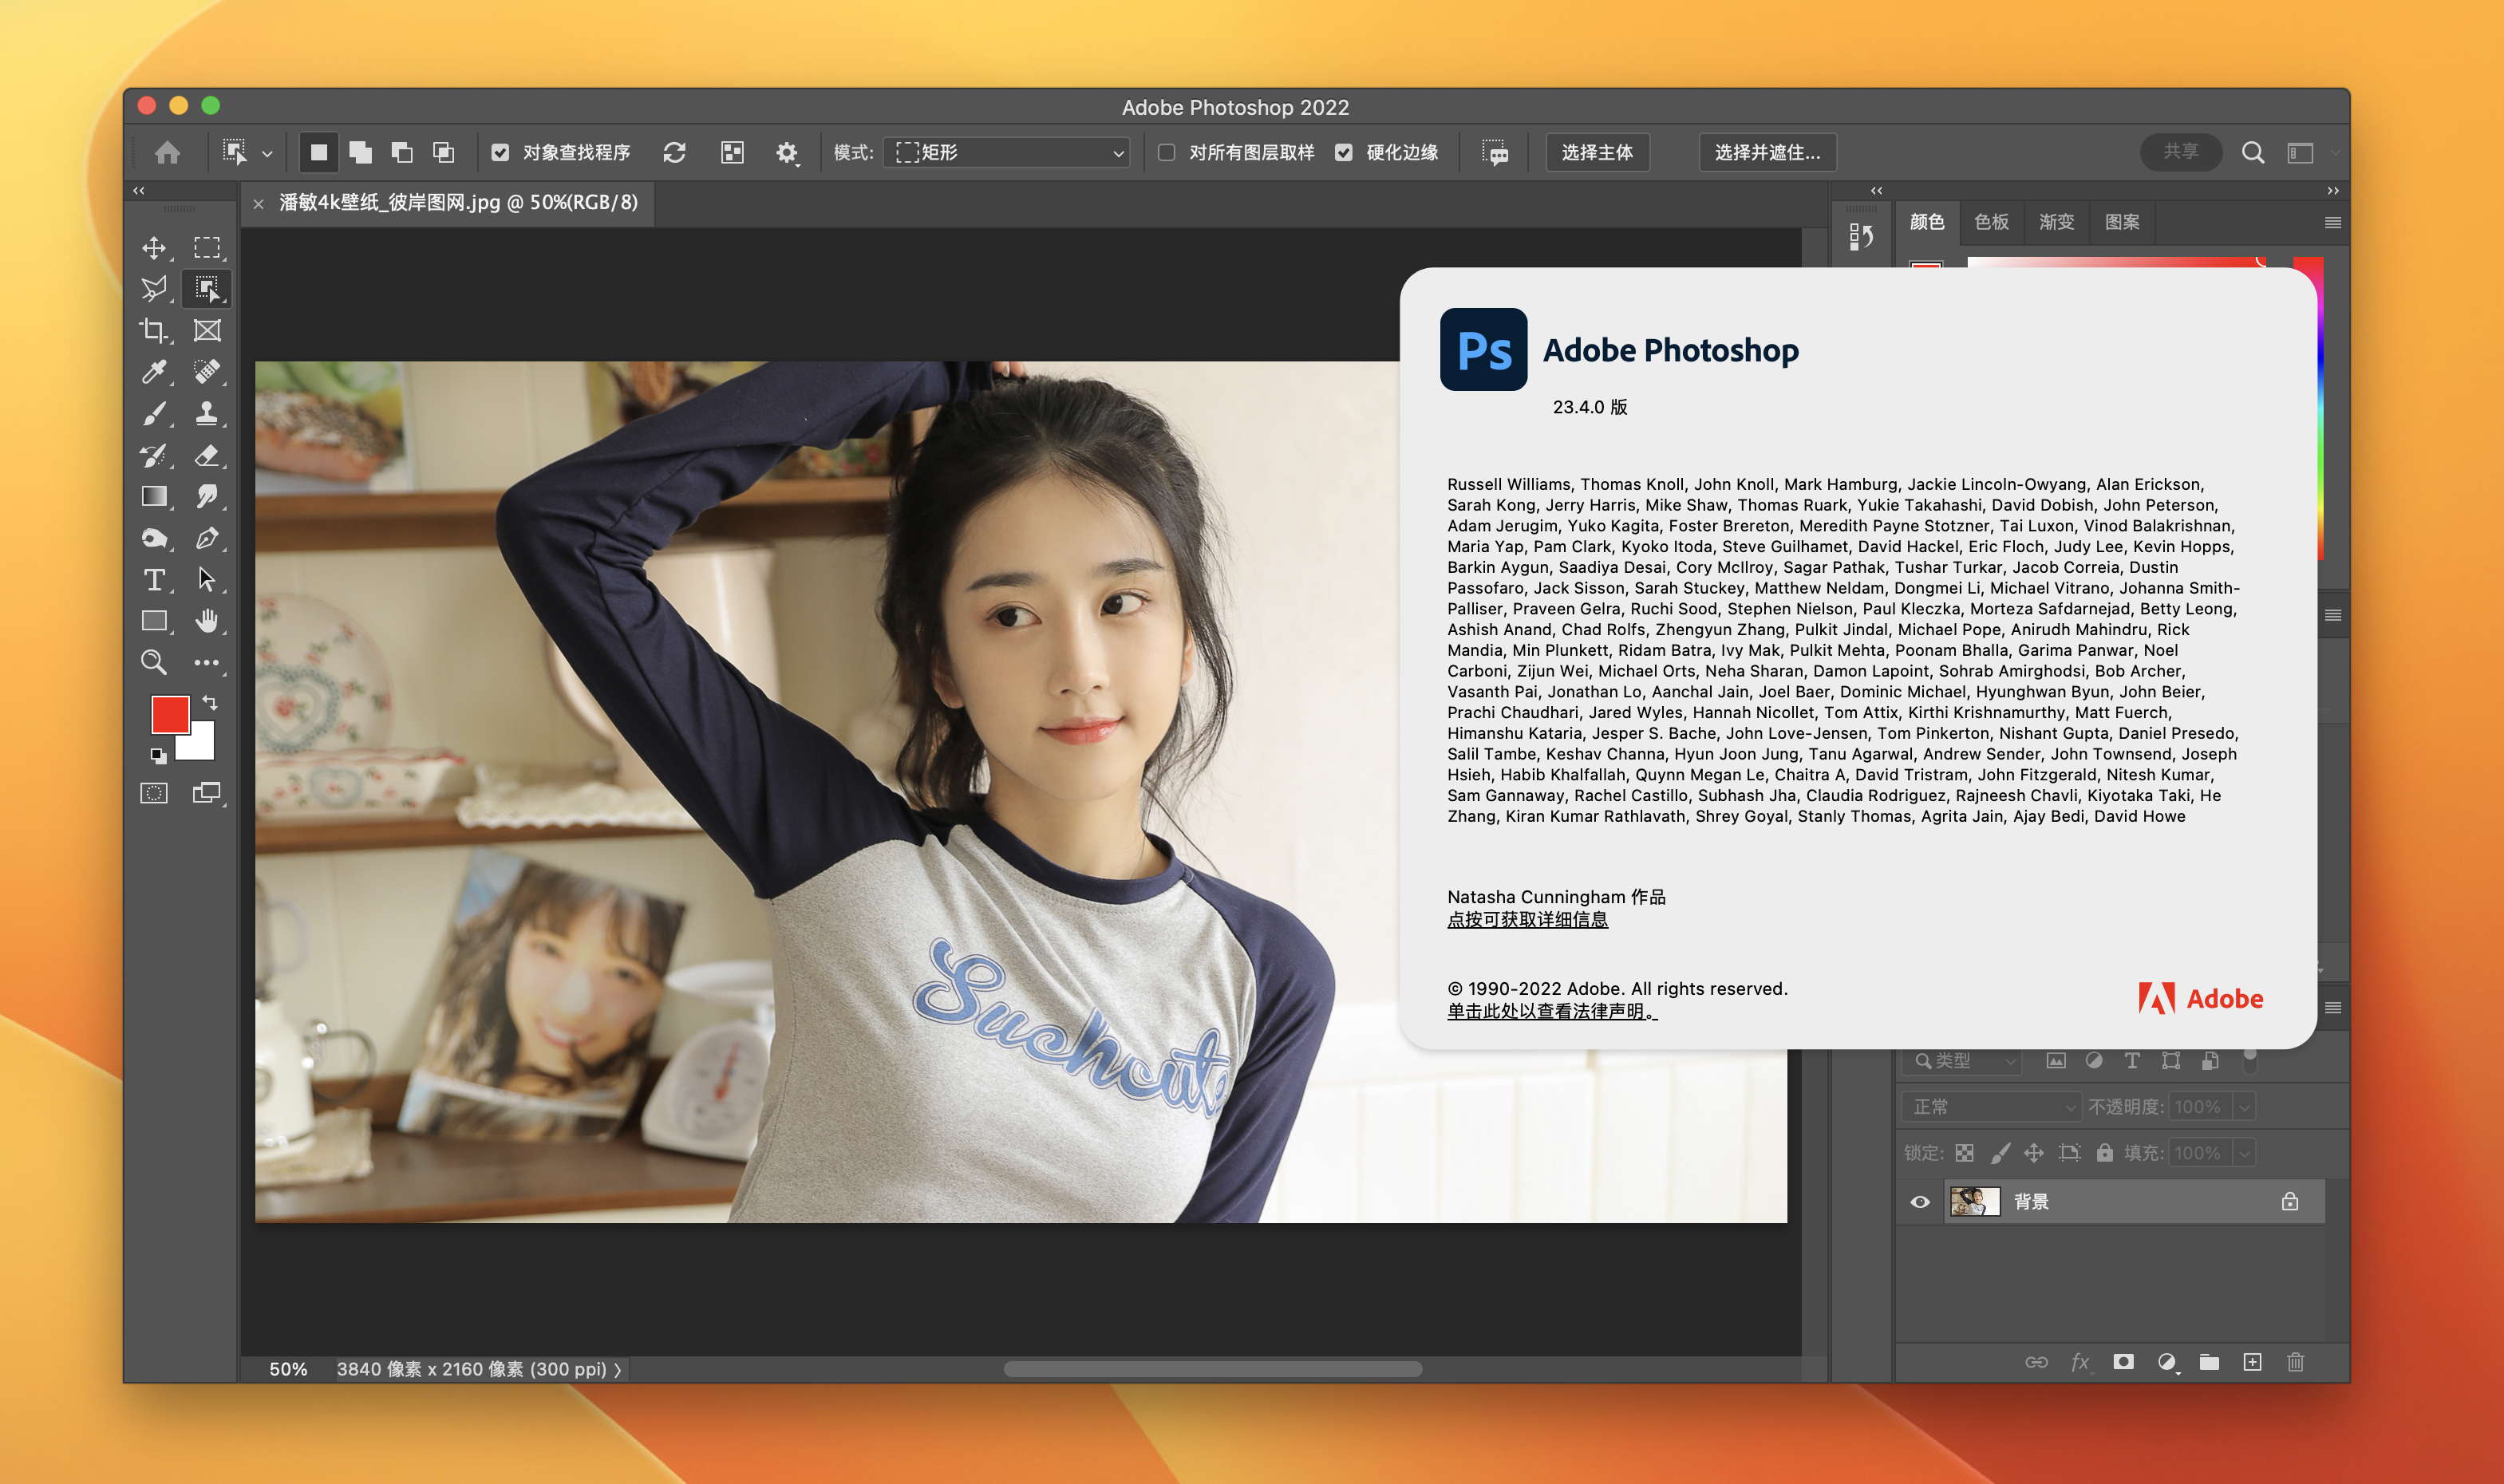Select the Crop tool
This screenshot has width=2504, height=1484.
tap(154, 331)
